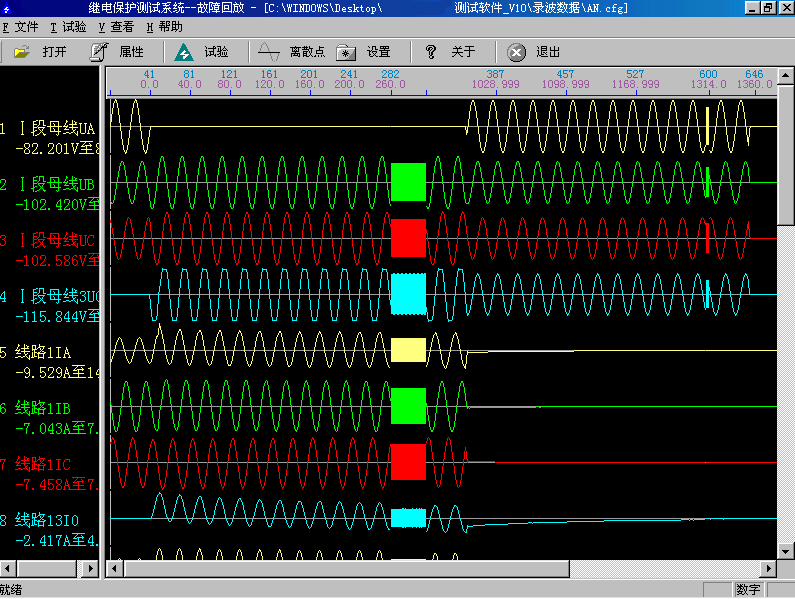This screenshot has height=599, width=795.
Task: Select the Ⅰ段母线UA channel label
Action: 55,129
